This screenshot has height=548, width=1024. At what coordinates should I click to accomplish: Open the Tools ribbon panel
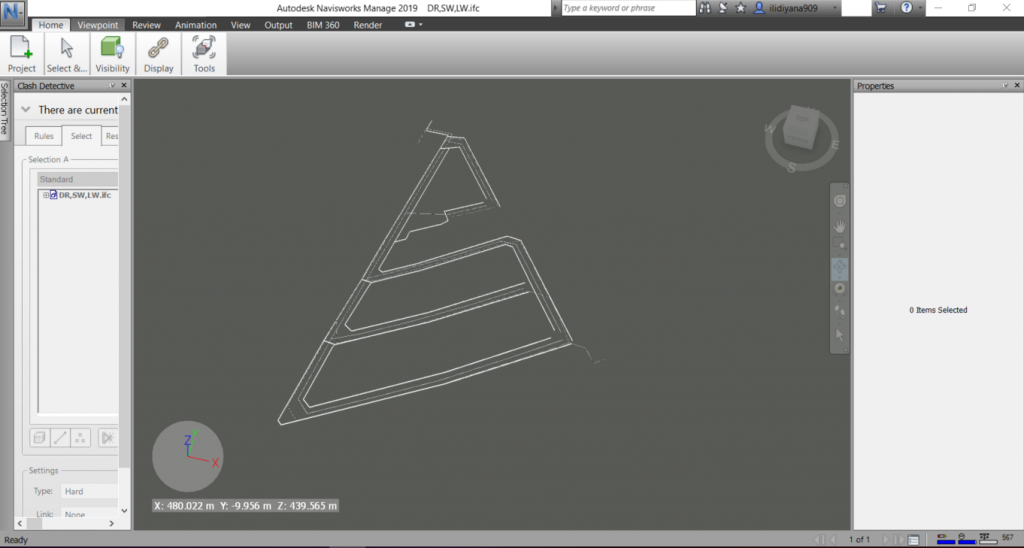click(204, 54)
